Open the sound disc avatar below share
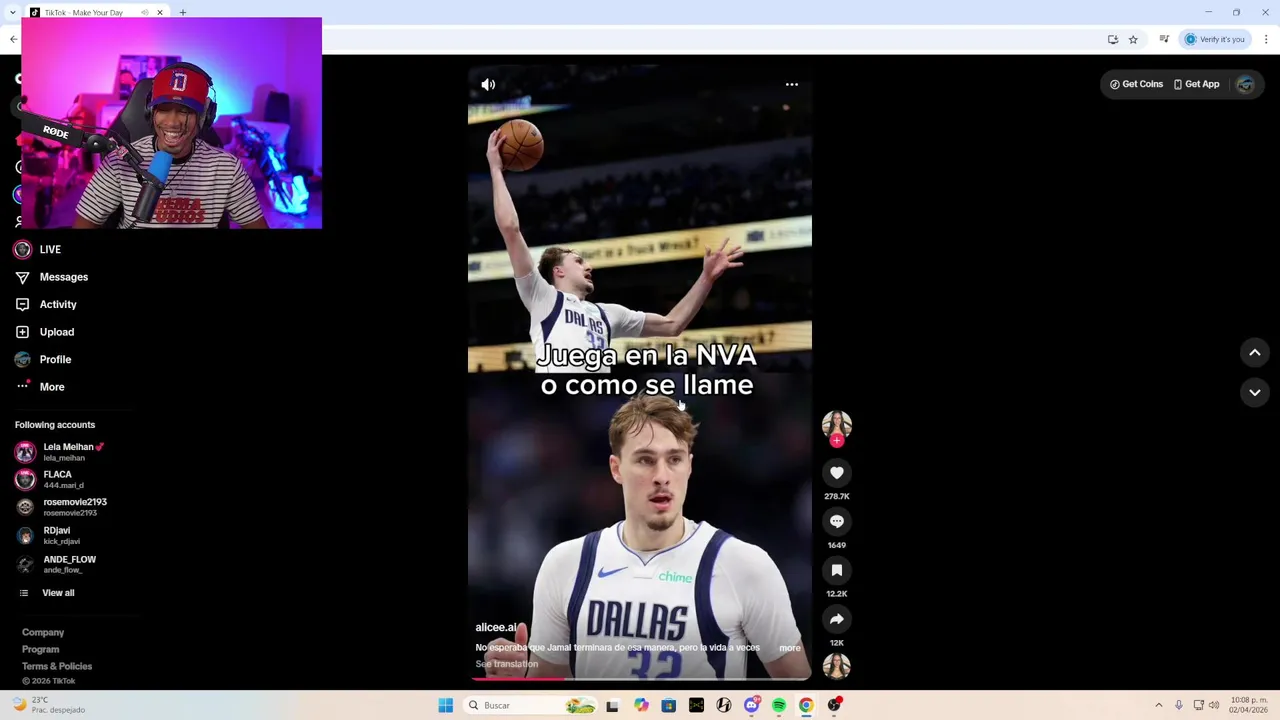The height and width of the screenshot is (720, 1280). click(837, 666)
